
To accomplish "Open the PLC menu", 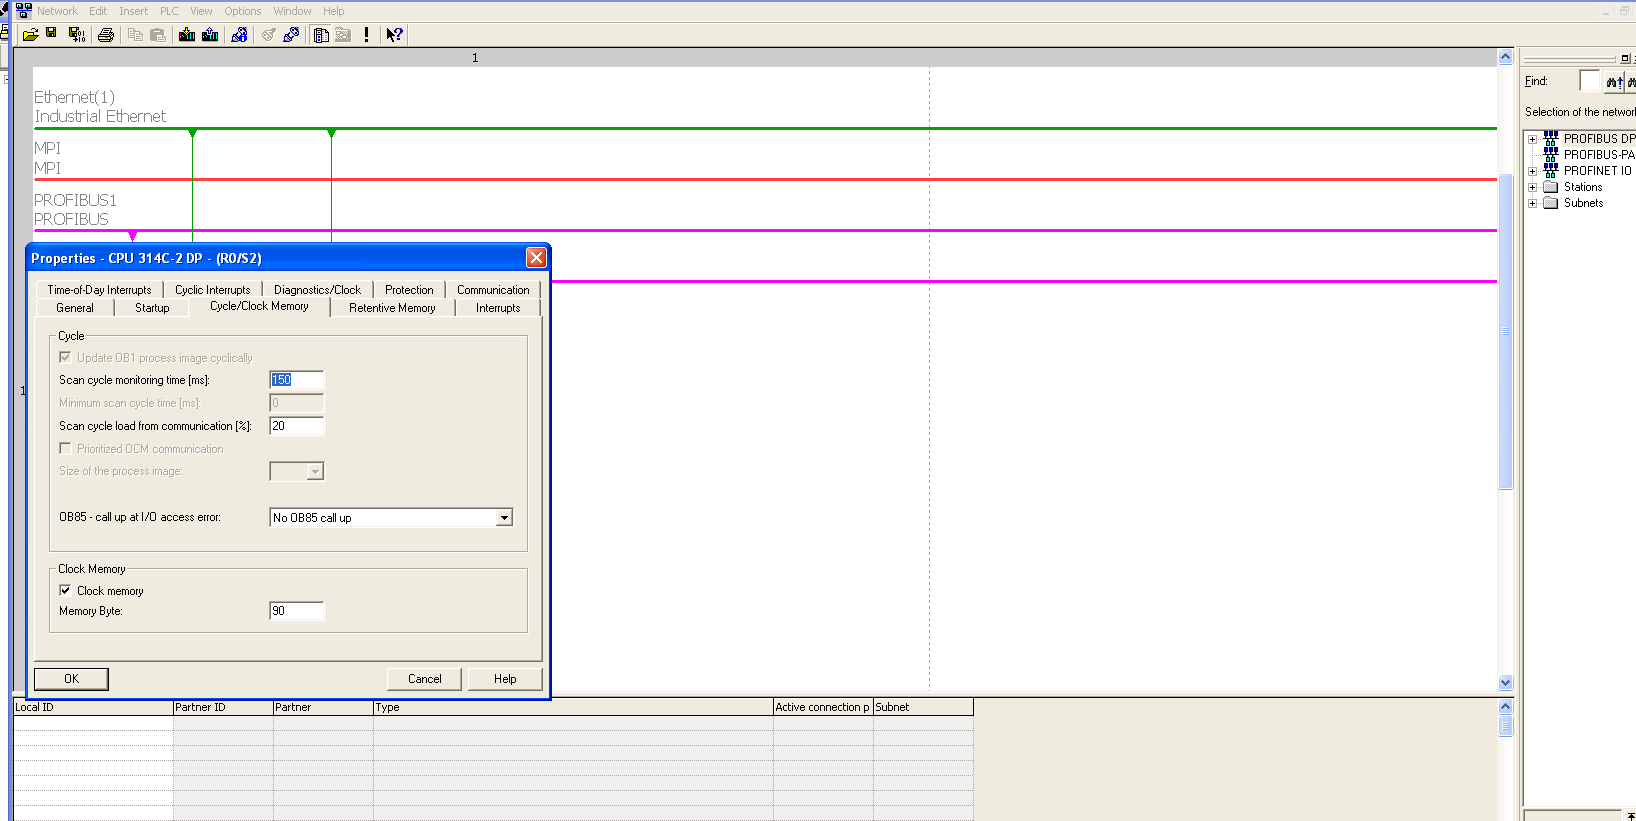I will [169, 11].
